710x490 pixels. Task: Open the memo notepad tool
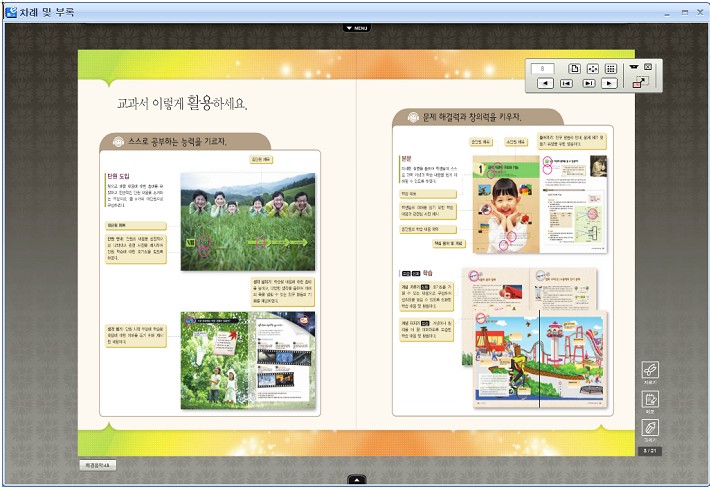[x=650, y=399]
